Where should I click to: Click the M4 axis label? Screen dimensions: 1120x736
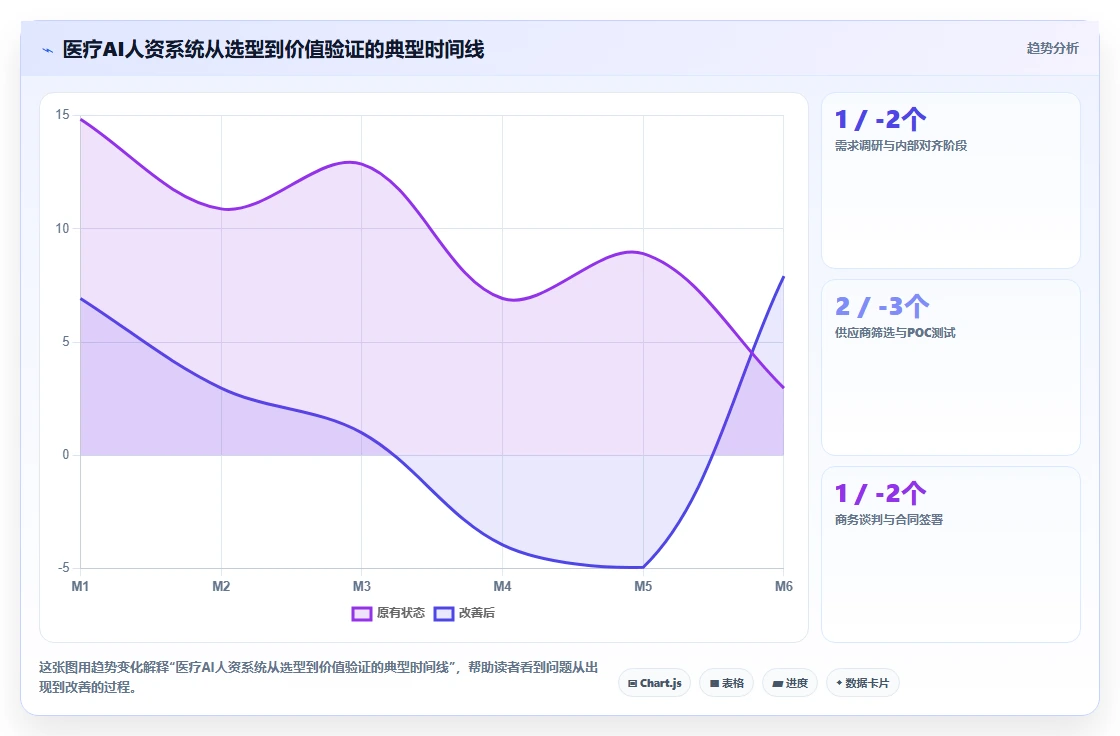click(502, 587)
